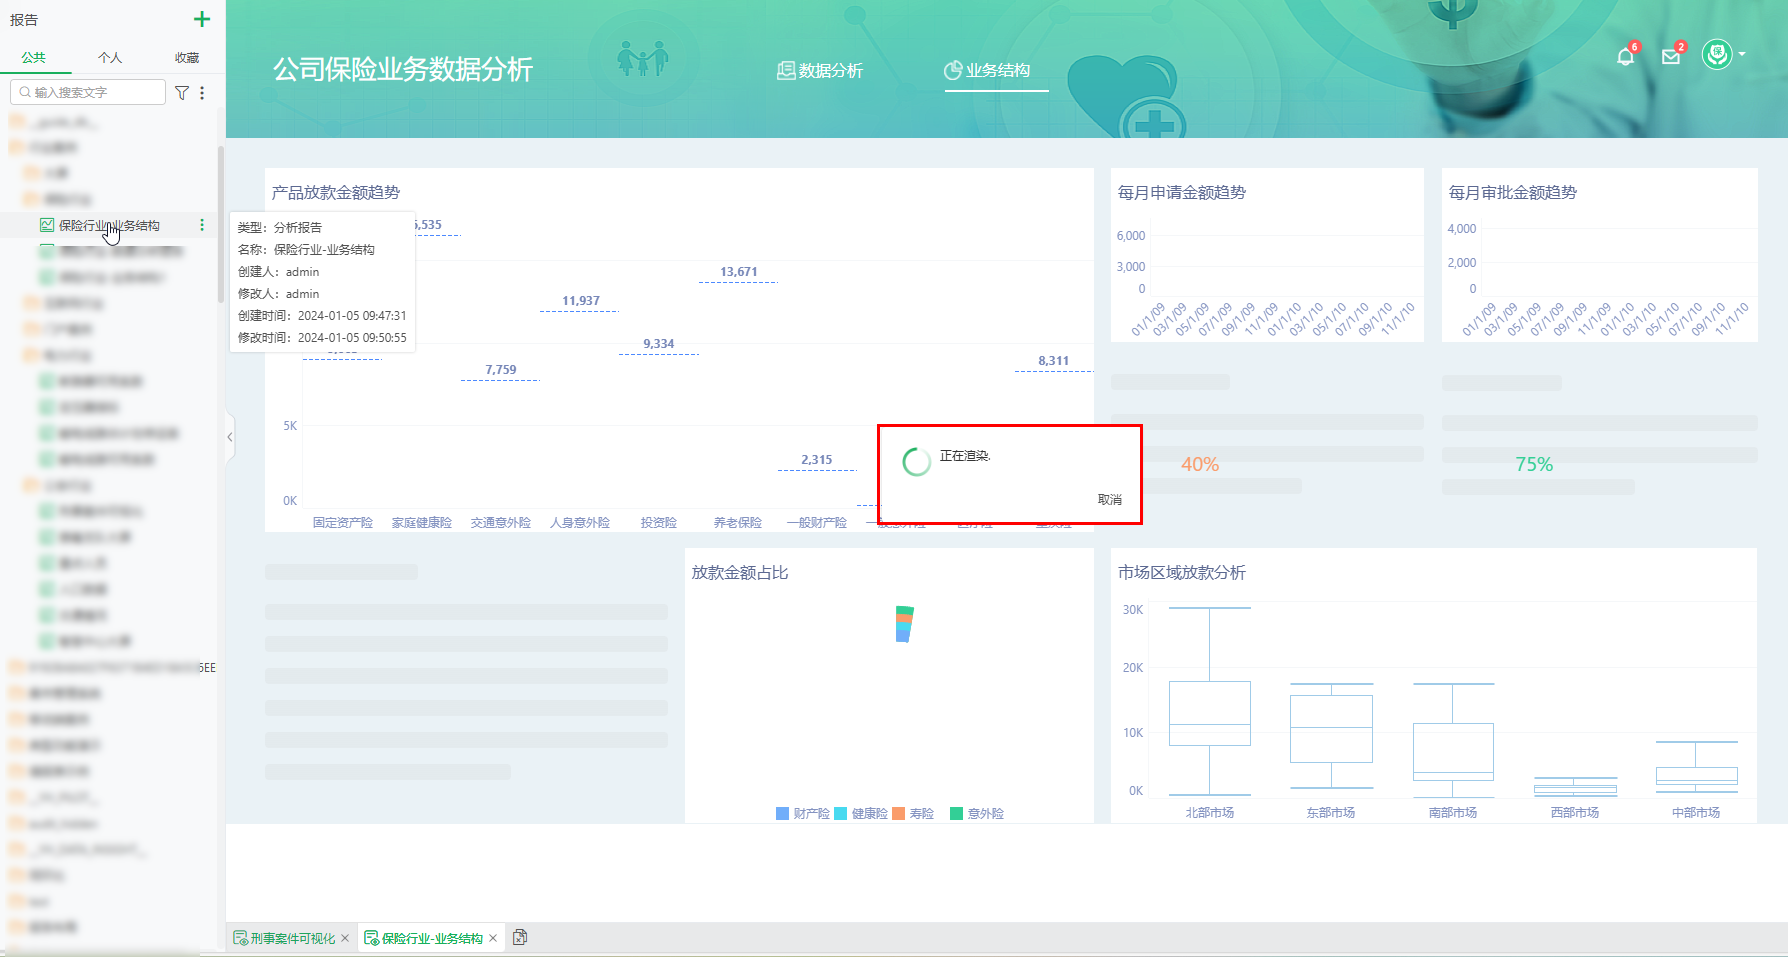
Task: Switch to the 收藏 tab
Action: click(187, 58)
